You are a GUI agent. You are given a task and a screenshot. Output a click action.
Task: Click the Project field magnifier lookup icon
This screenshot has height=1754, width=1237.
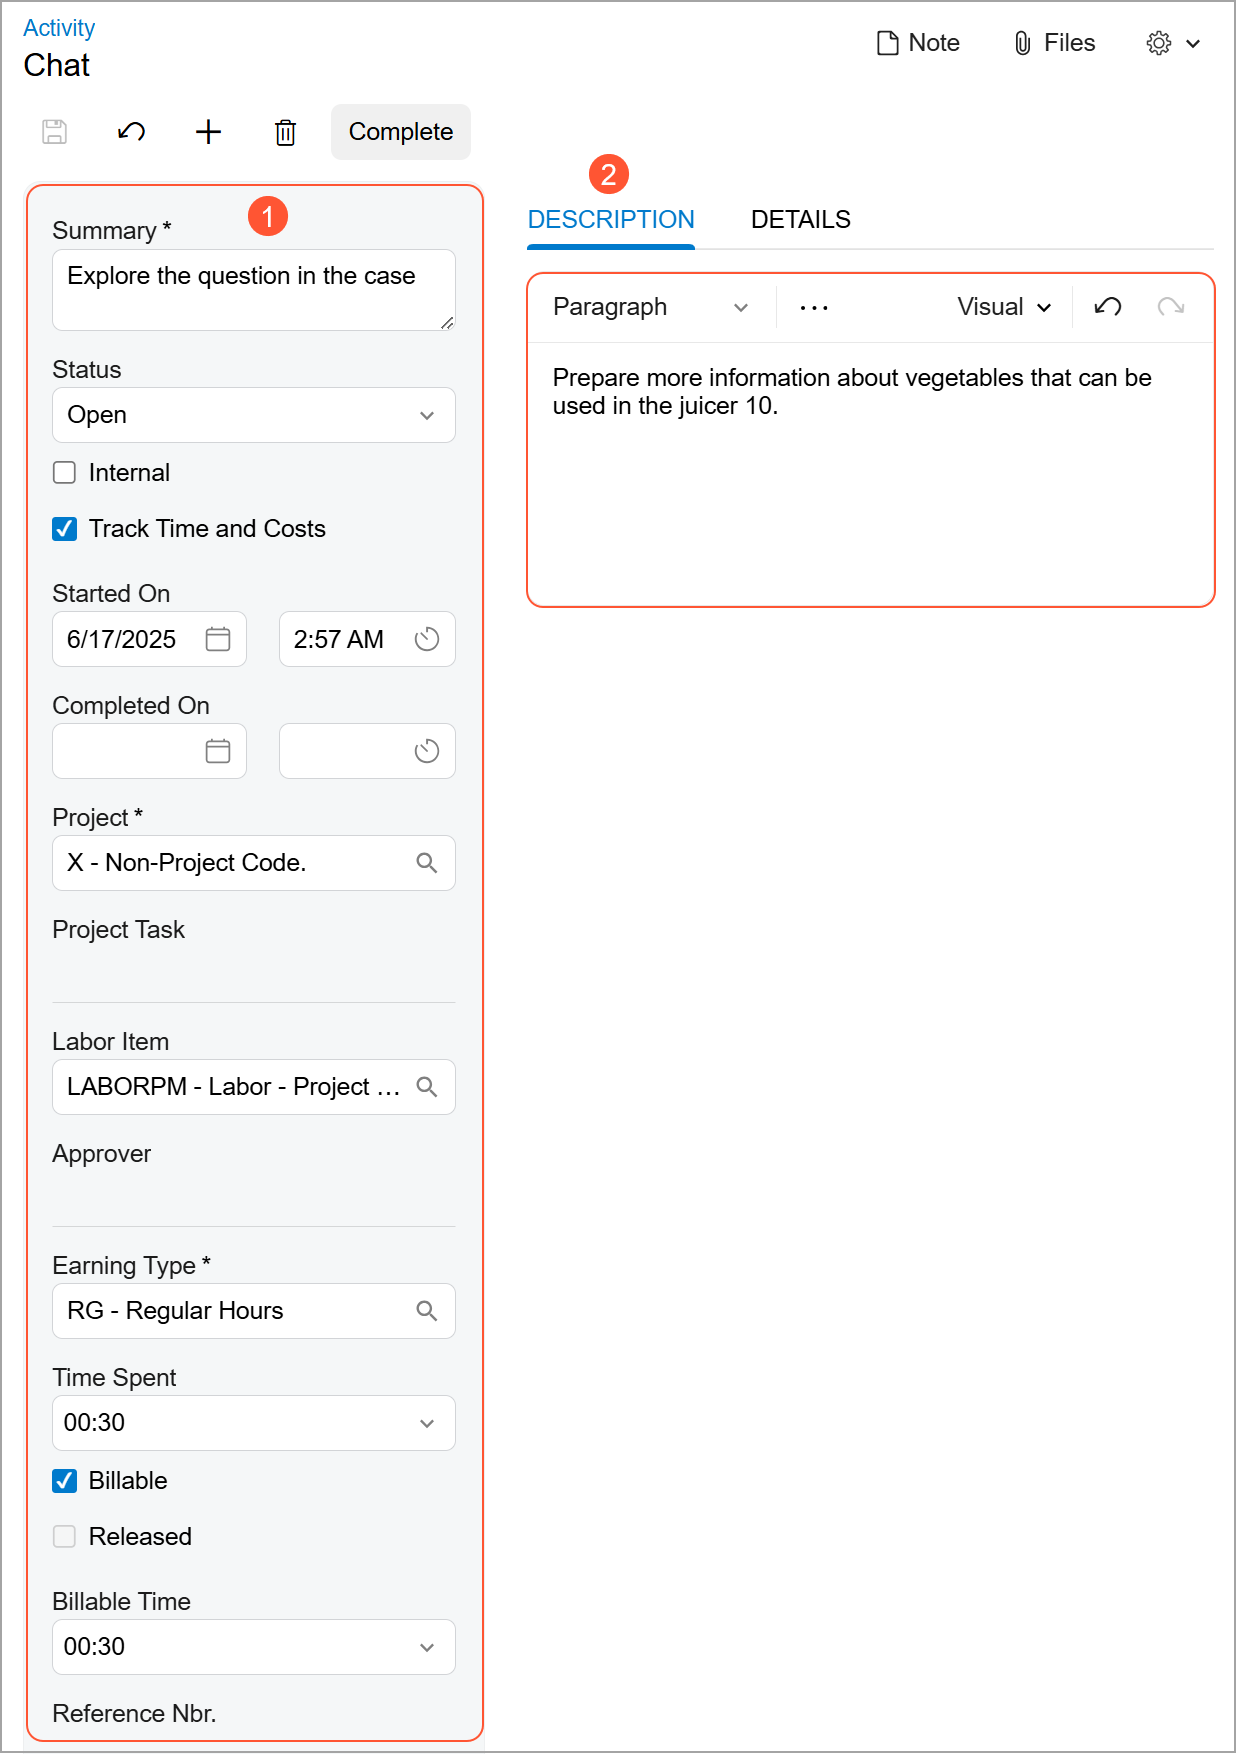(427, 863)
